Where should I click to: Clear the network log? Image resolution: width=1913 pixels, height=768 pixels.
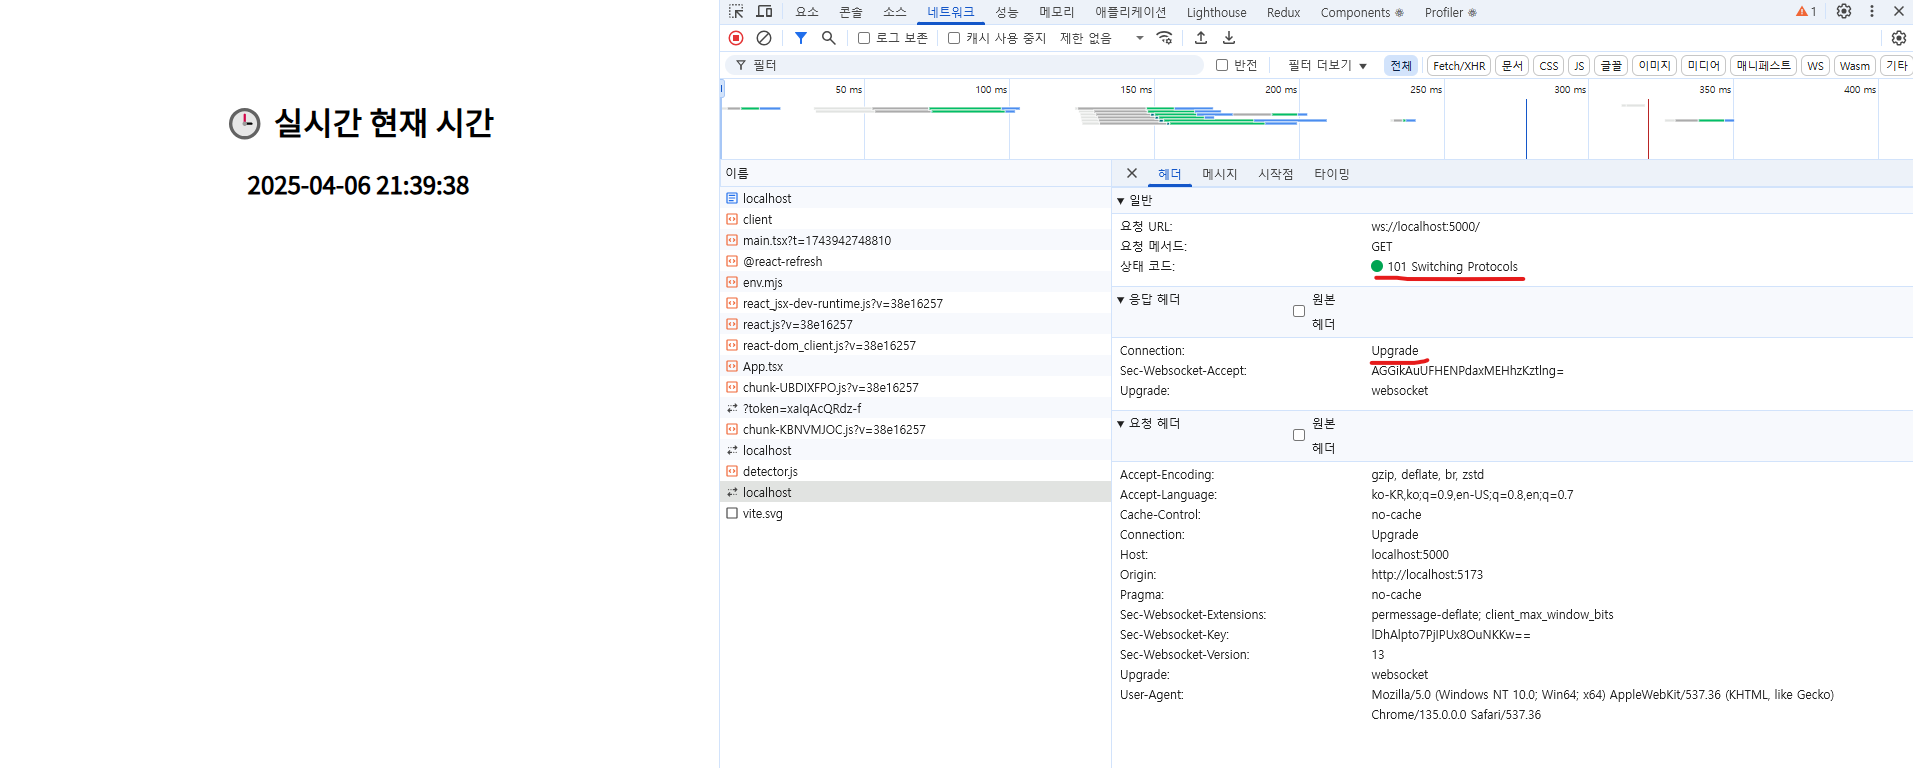pyautogui.click(x=764, y=38)
